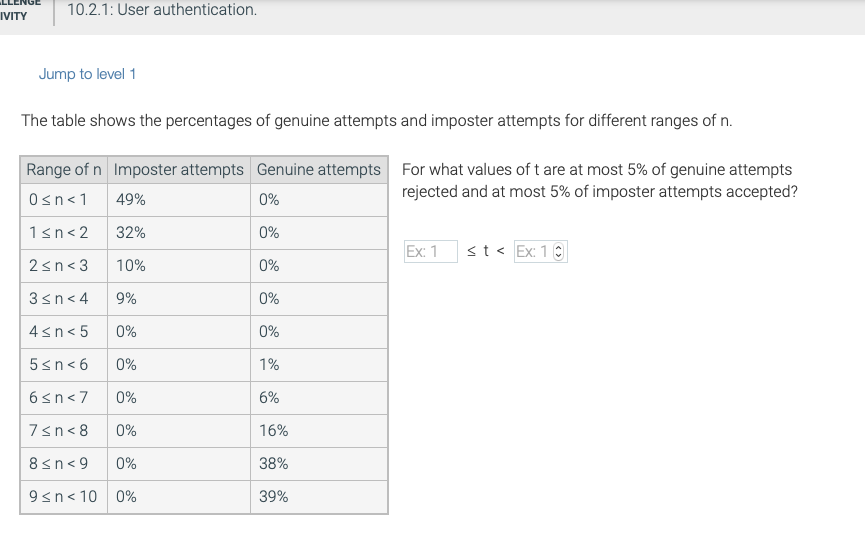865x535 pixels.
Task: Click the 49% imposter attempts cell
Action: (179, 200)
